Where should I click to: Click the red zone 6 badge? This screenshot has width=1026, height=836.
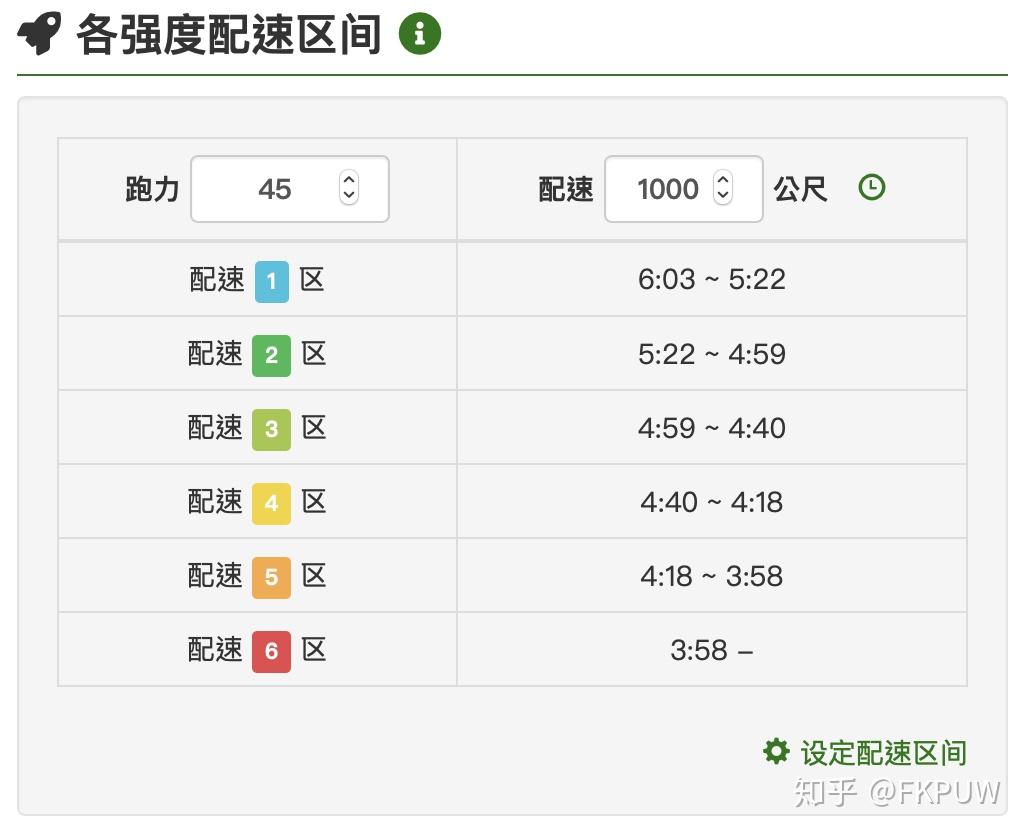pyautogui.click(x=271, y=651)
